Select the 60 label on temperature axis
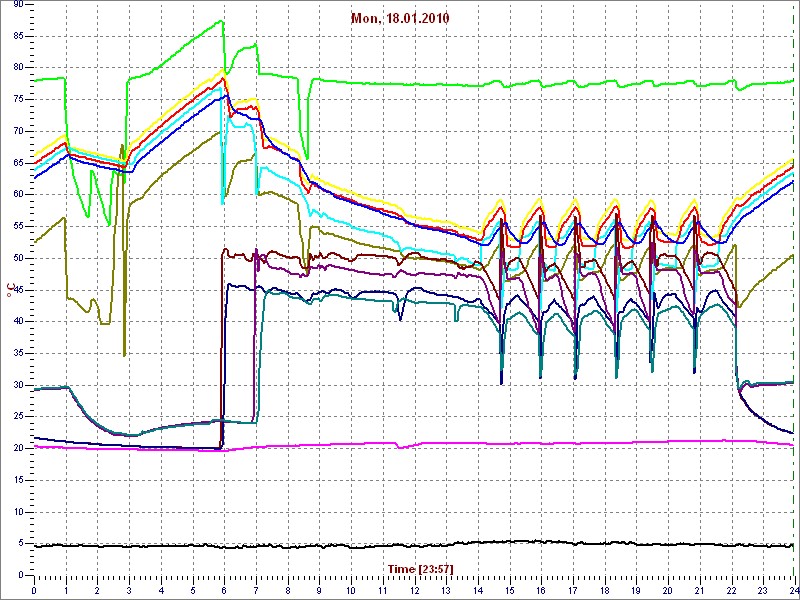 18,194
